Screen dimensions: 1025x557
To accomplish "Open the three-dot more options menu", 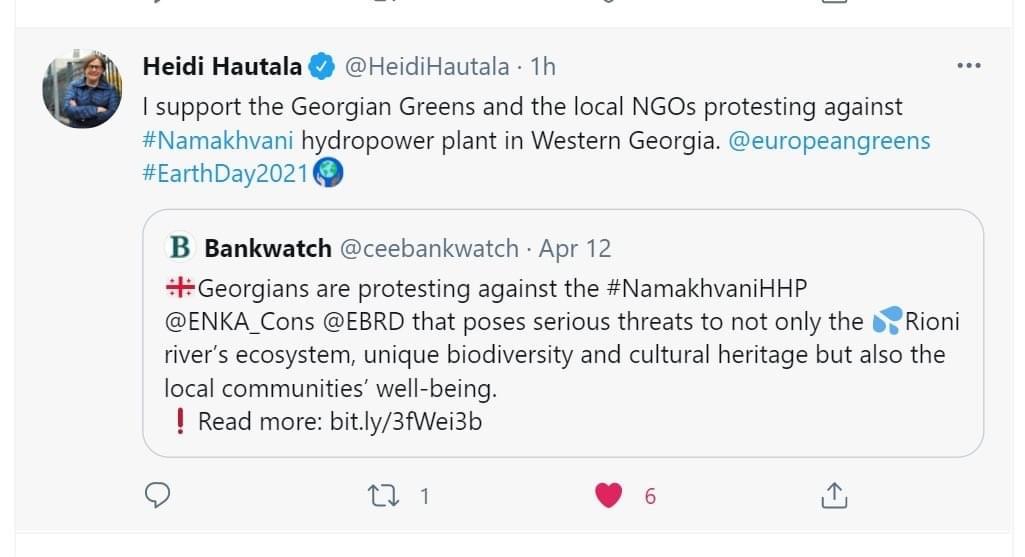I will point(969,66).
